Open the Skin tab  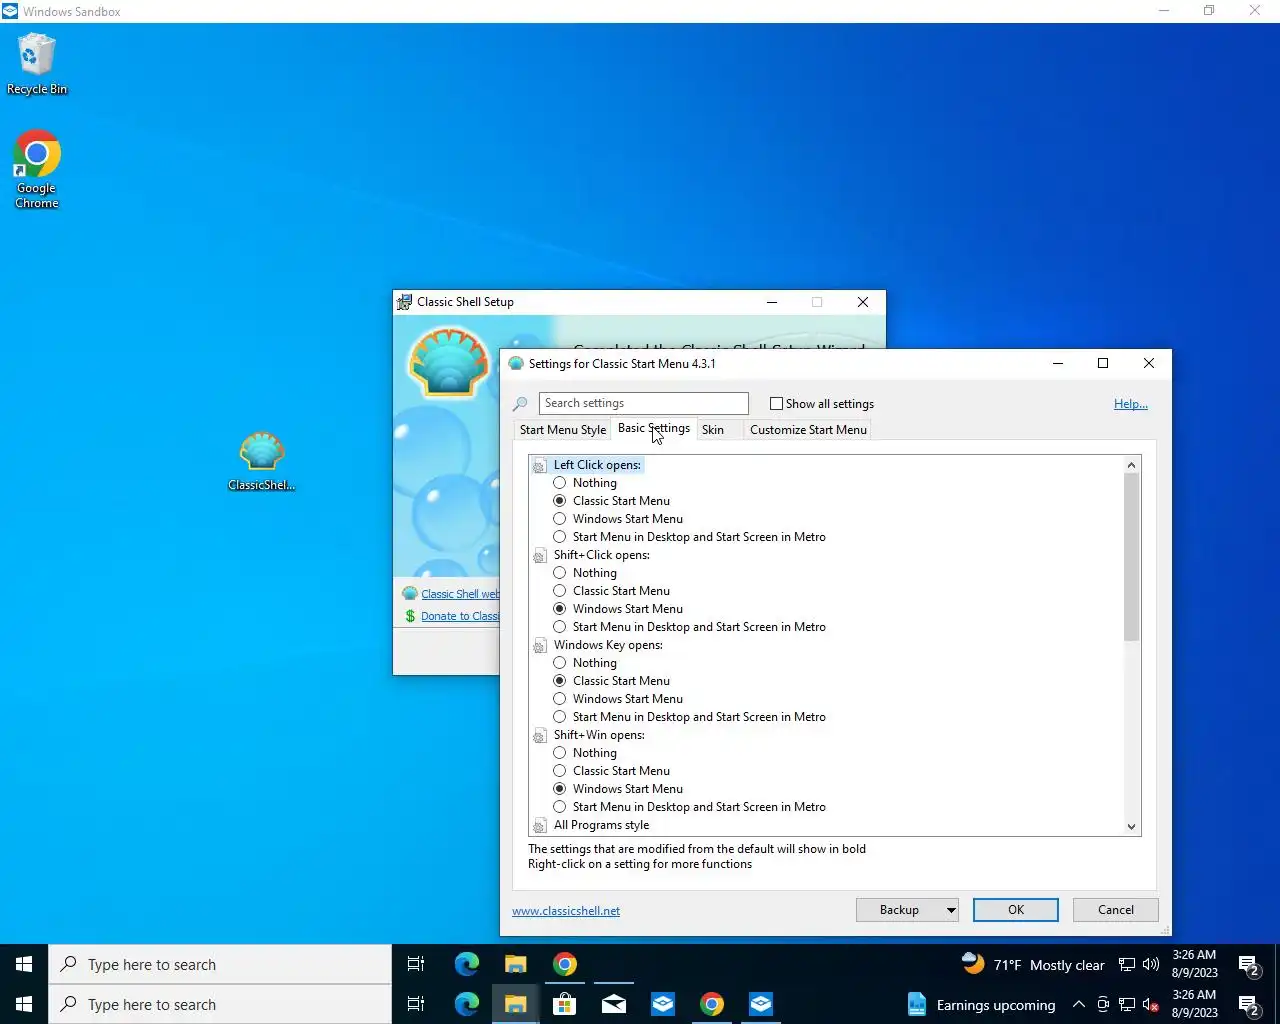(713, 430)
